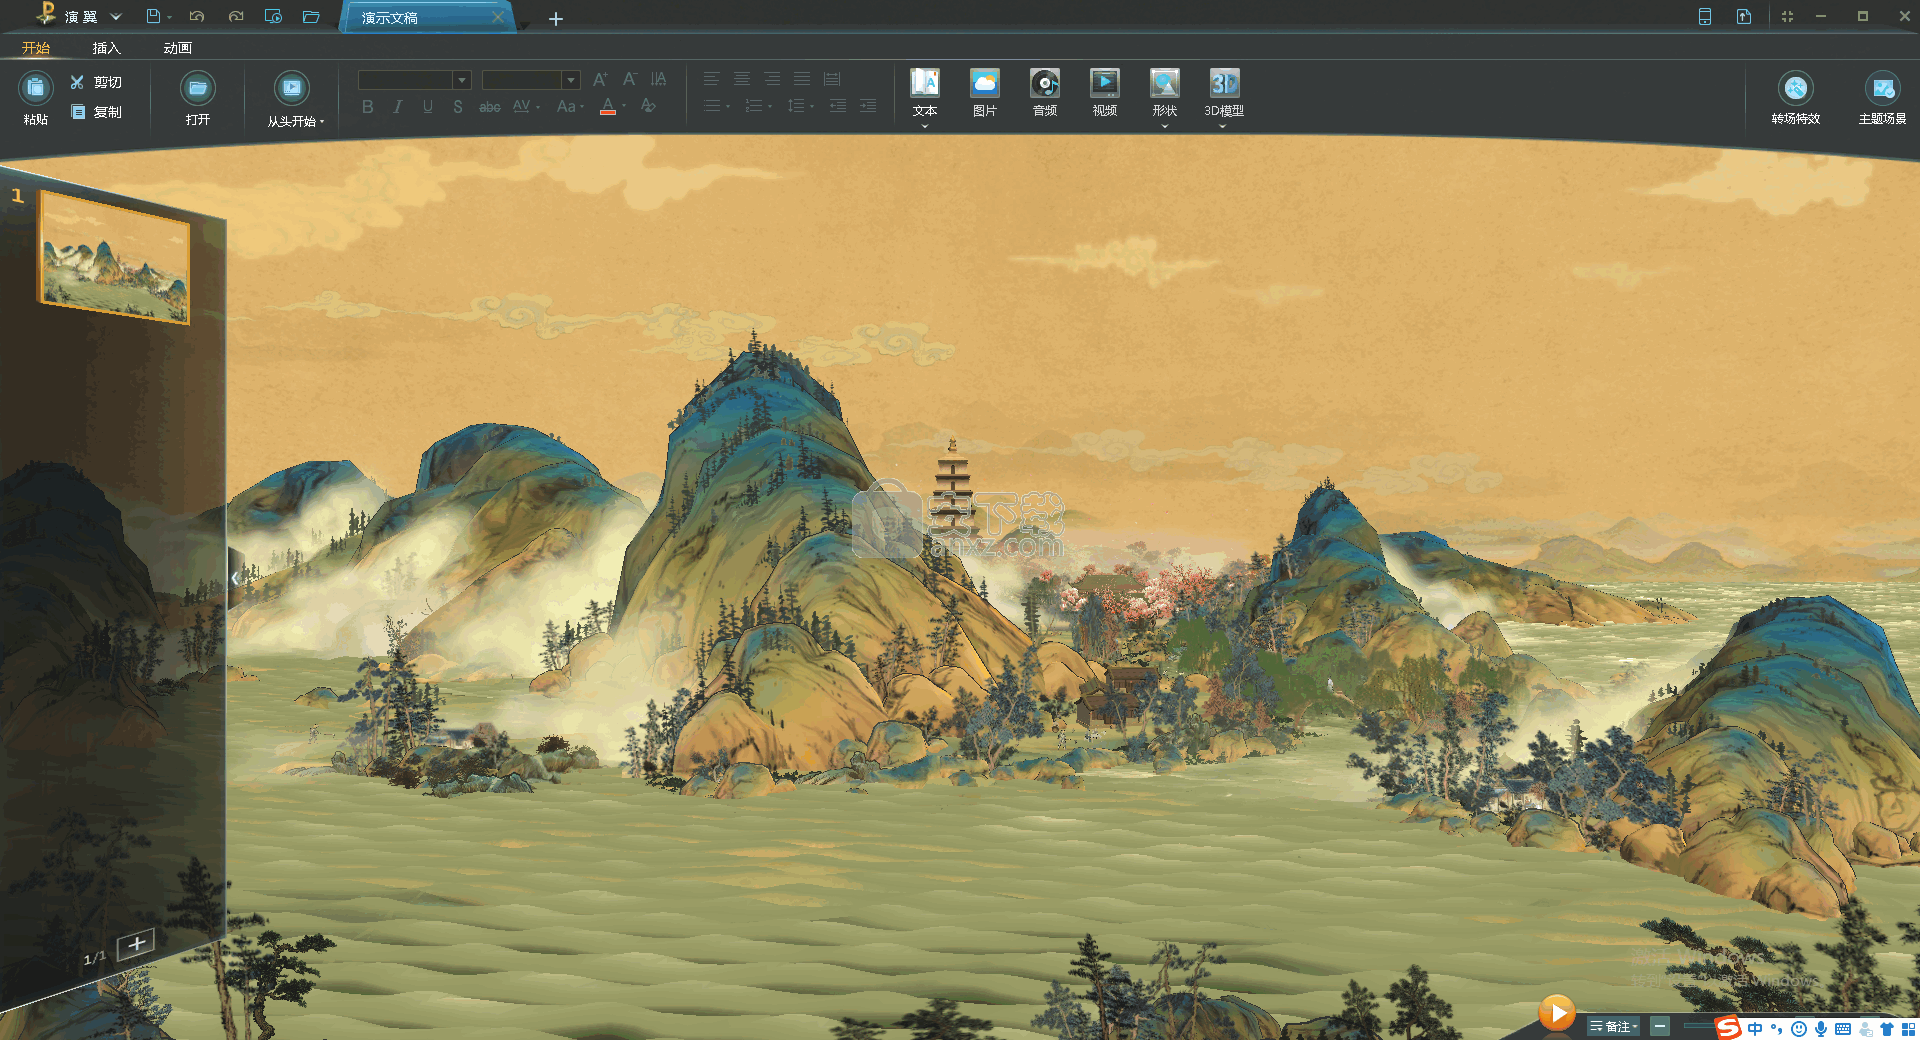
Task: Click the Open (打开) folder icon
Action: pos(198,89)
